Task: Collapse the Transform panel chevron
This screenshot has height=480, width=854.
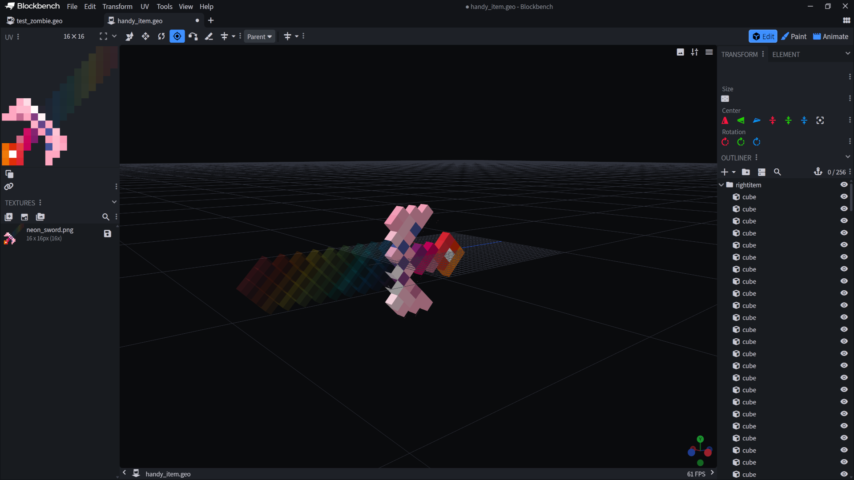Action: 847,54
